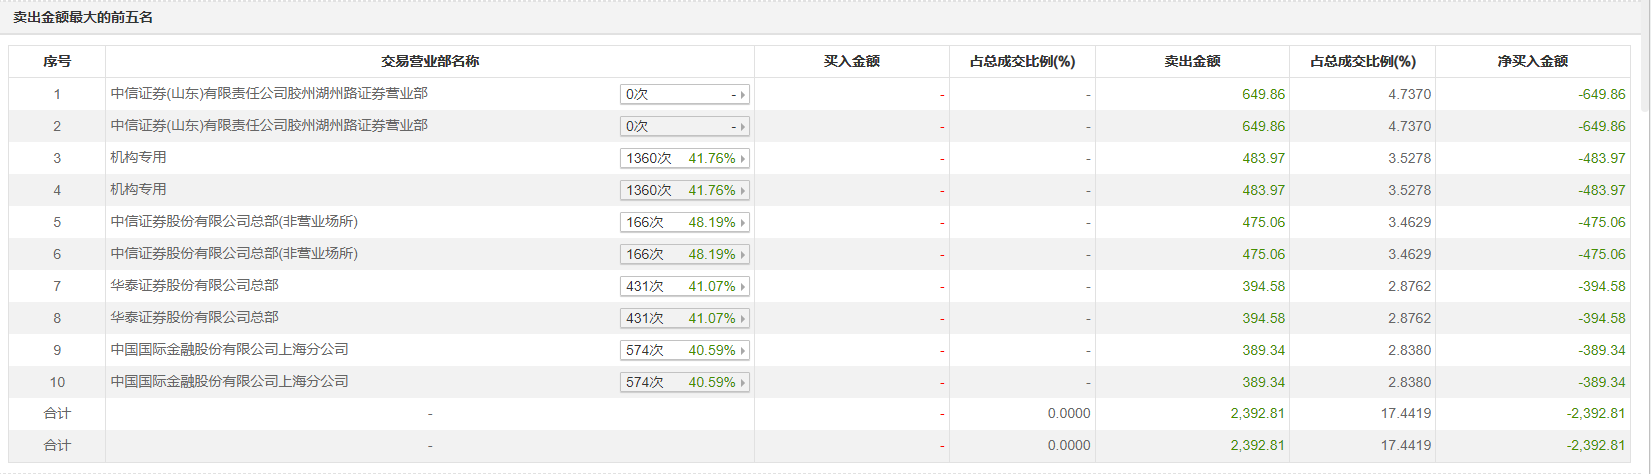Select 0.0000 in upper 合计 row
This screenshot has height=474, width=1651.
tap(1069, 413)
